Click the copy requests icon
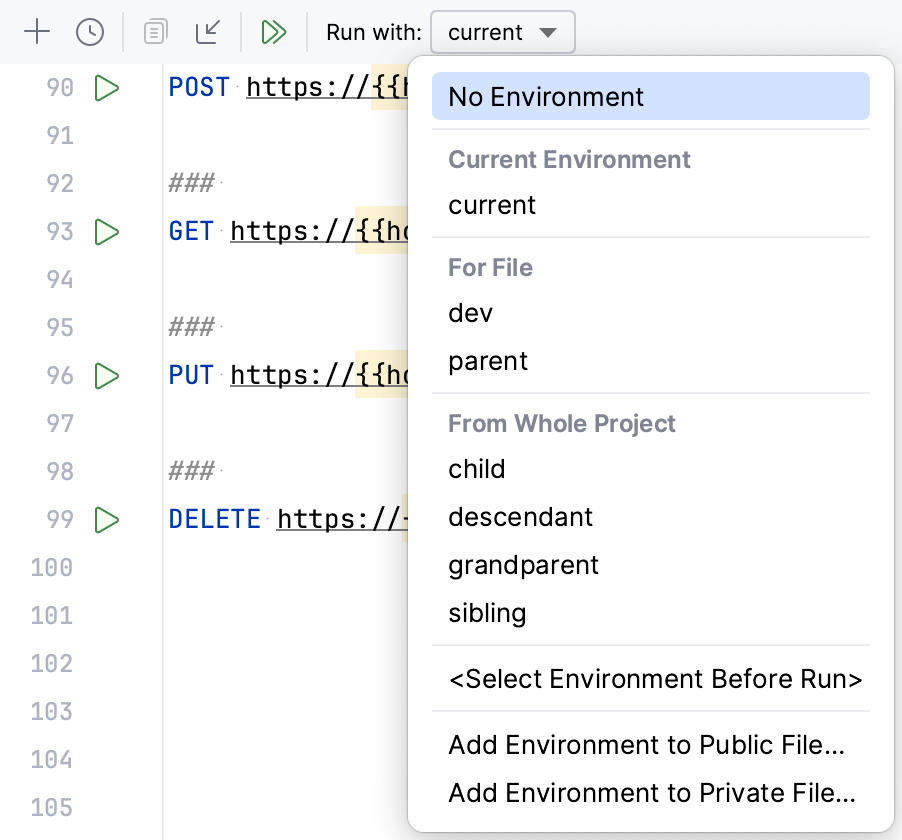The image size is (902, 840). tap(155, 31)
